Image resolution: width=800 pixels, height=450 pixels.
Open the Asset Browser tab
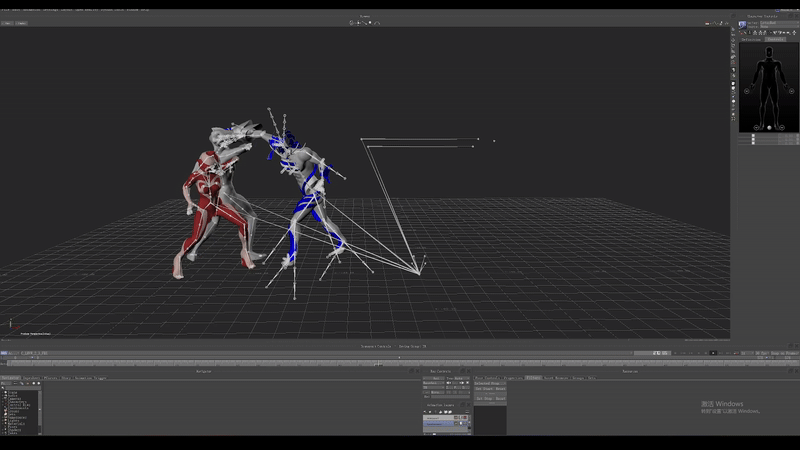click(x=556, y=378)
